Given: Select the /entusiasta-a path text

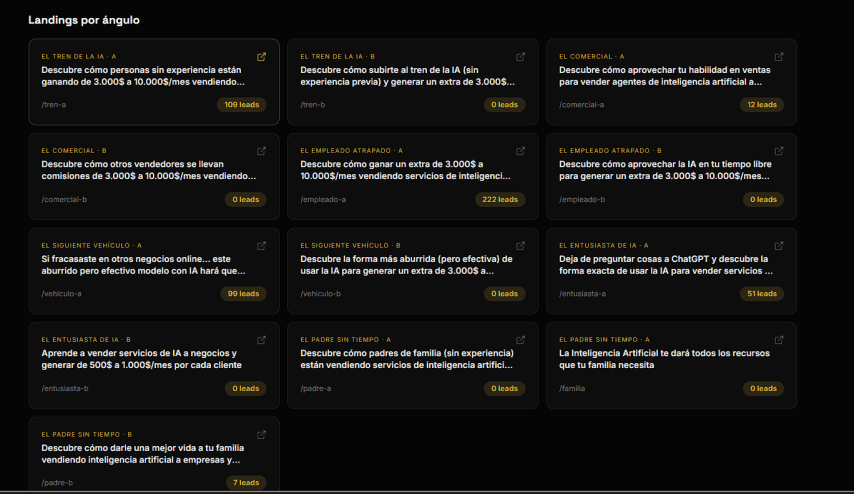Looking at the screenshot, I should pos(583,294).
